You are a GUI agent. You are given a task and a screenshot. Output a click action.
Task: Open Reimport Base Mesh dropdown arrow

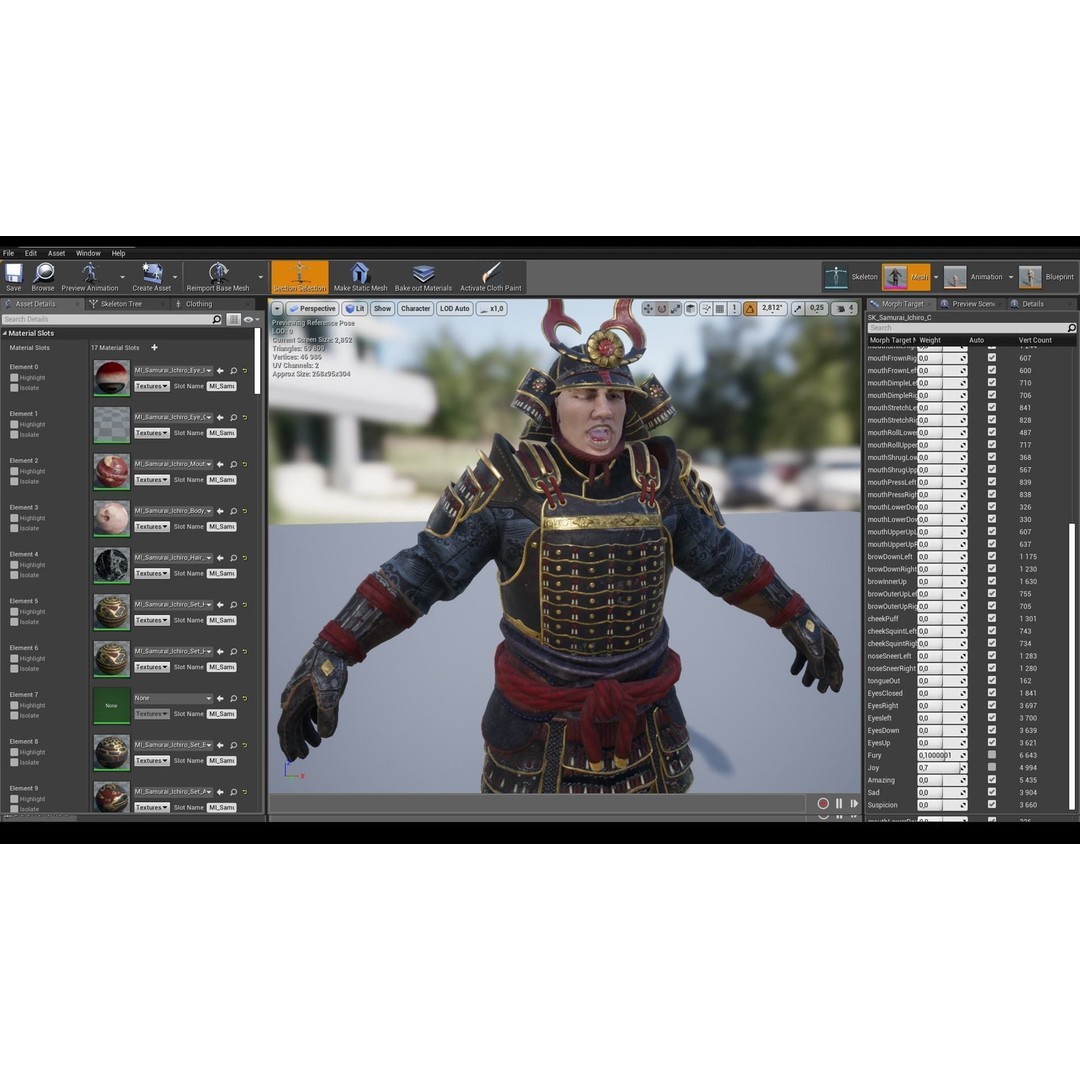click(x=260, y=277)
